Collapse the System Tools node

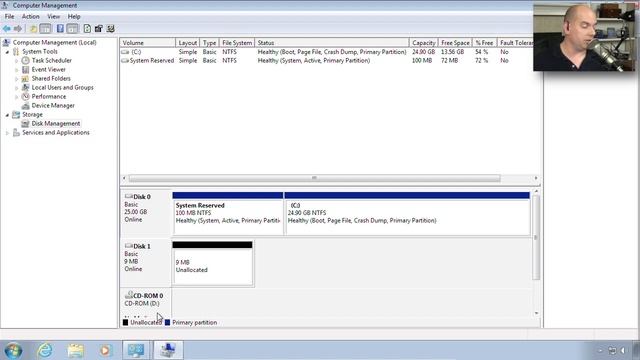click(7, 52)
